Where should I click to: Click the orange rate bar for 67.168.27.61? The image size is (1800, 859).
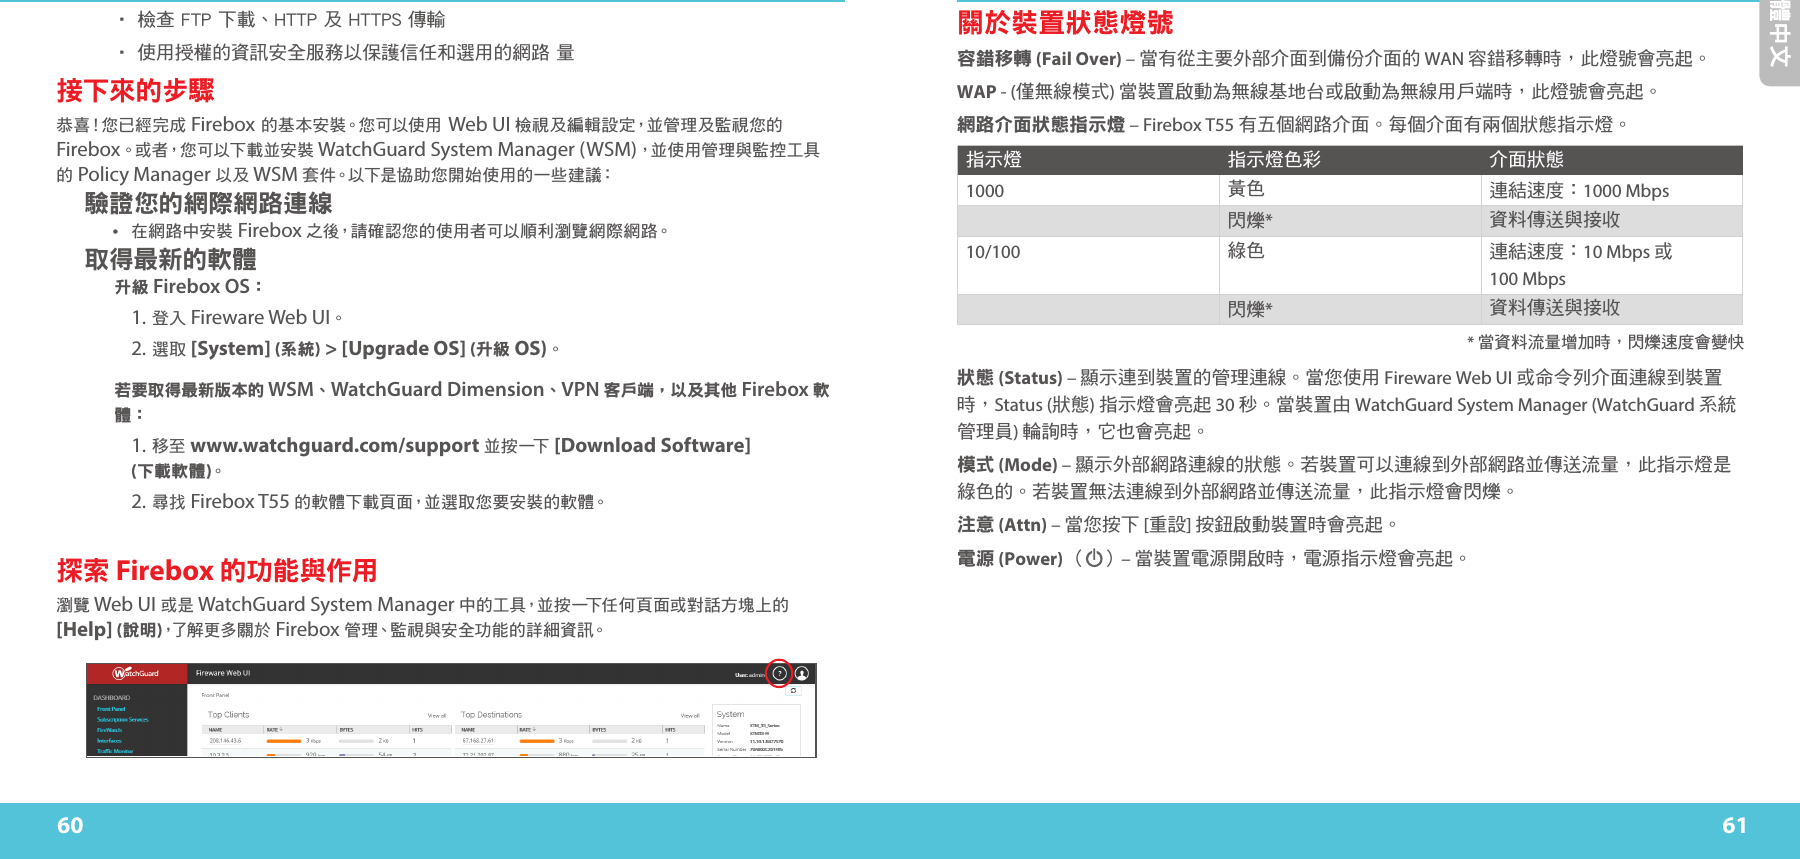(x=537, y=741)
